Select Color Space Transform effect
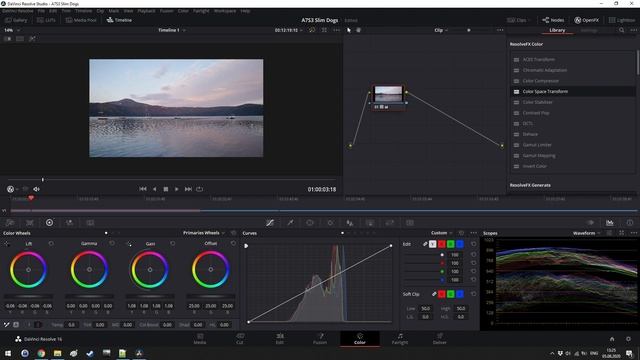640x360 pixels. pos(573,91)
